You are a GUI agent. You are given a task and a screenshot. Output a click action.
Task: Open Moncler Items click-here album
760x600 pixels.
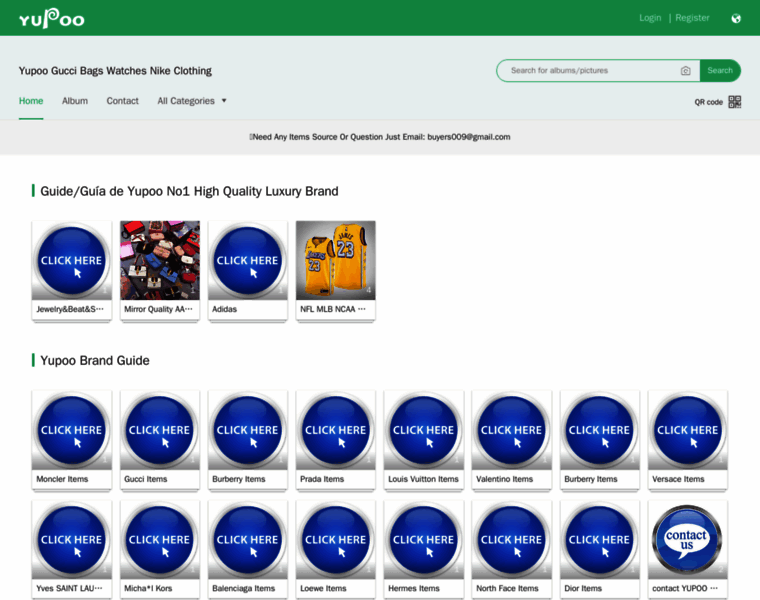point(72,430)
